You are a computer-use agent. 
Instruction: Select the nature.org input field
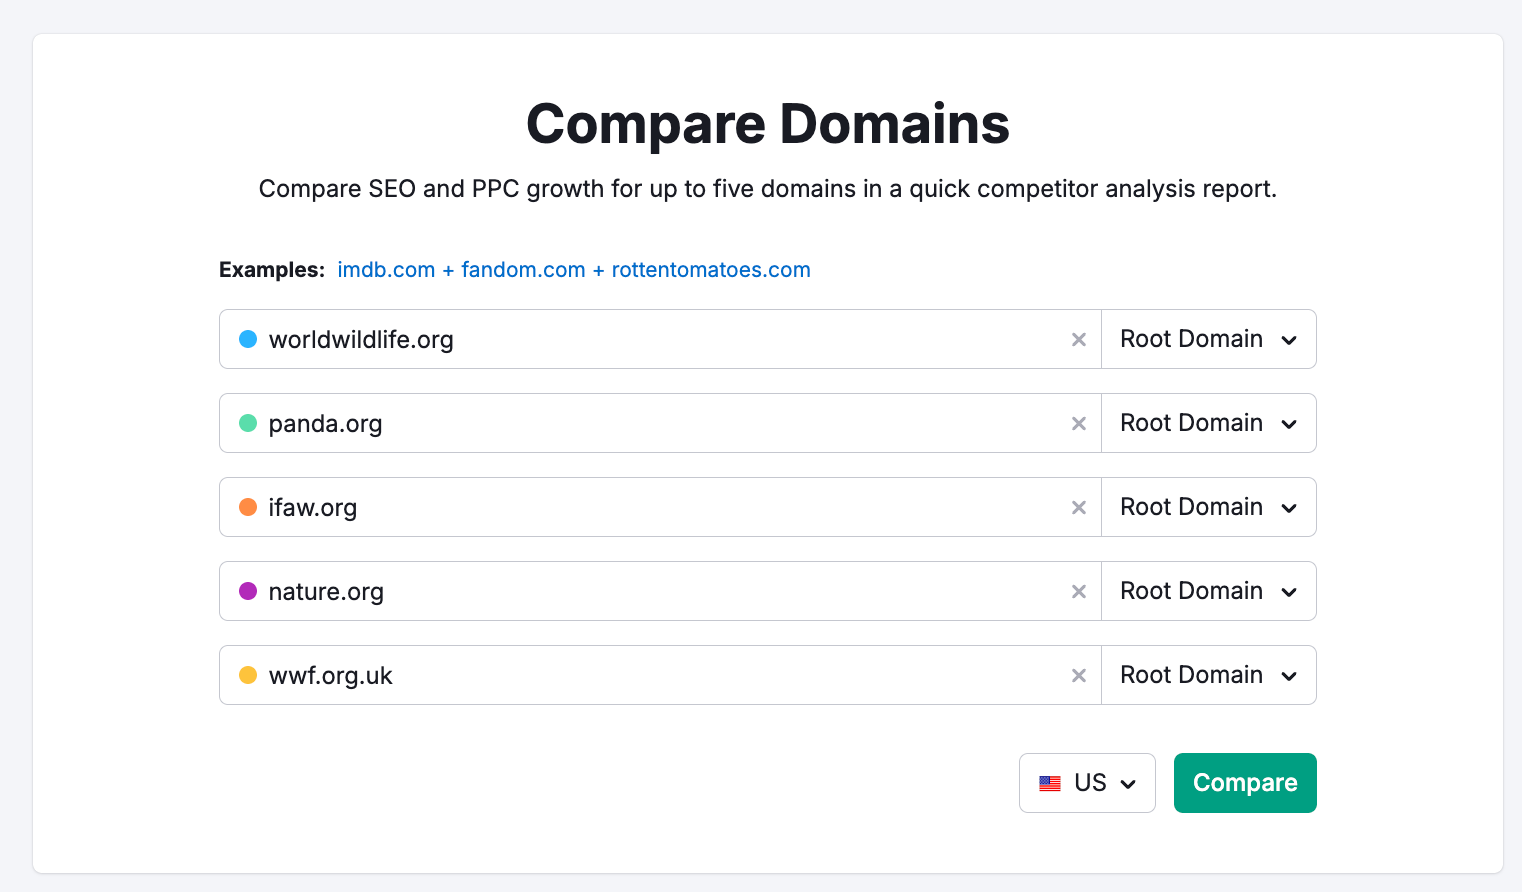[600, 591]
